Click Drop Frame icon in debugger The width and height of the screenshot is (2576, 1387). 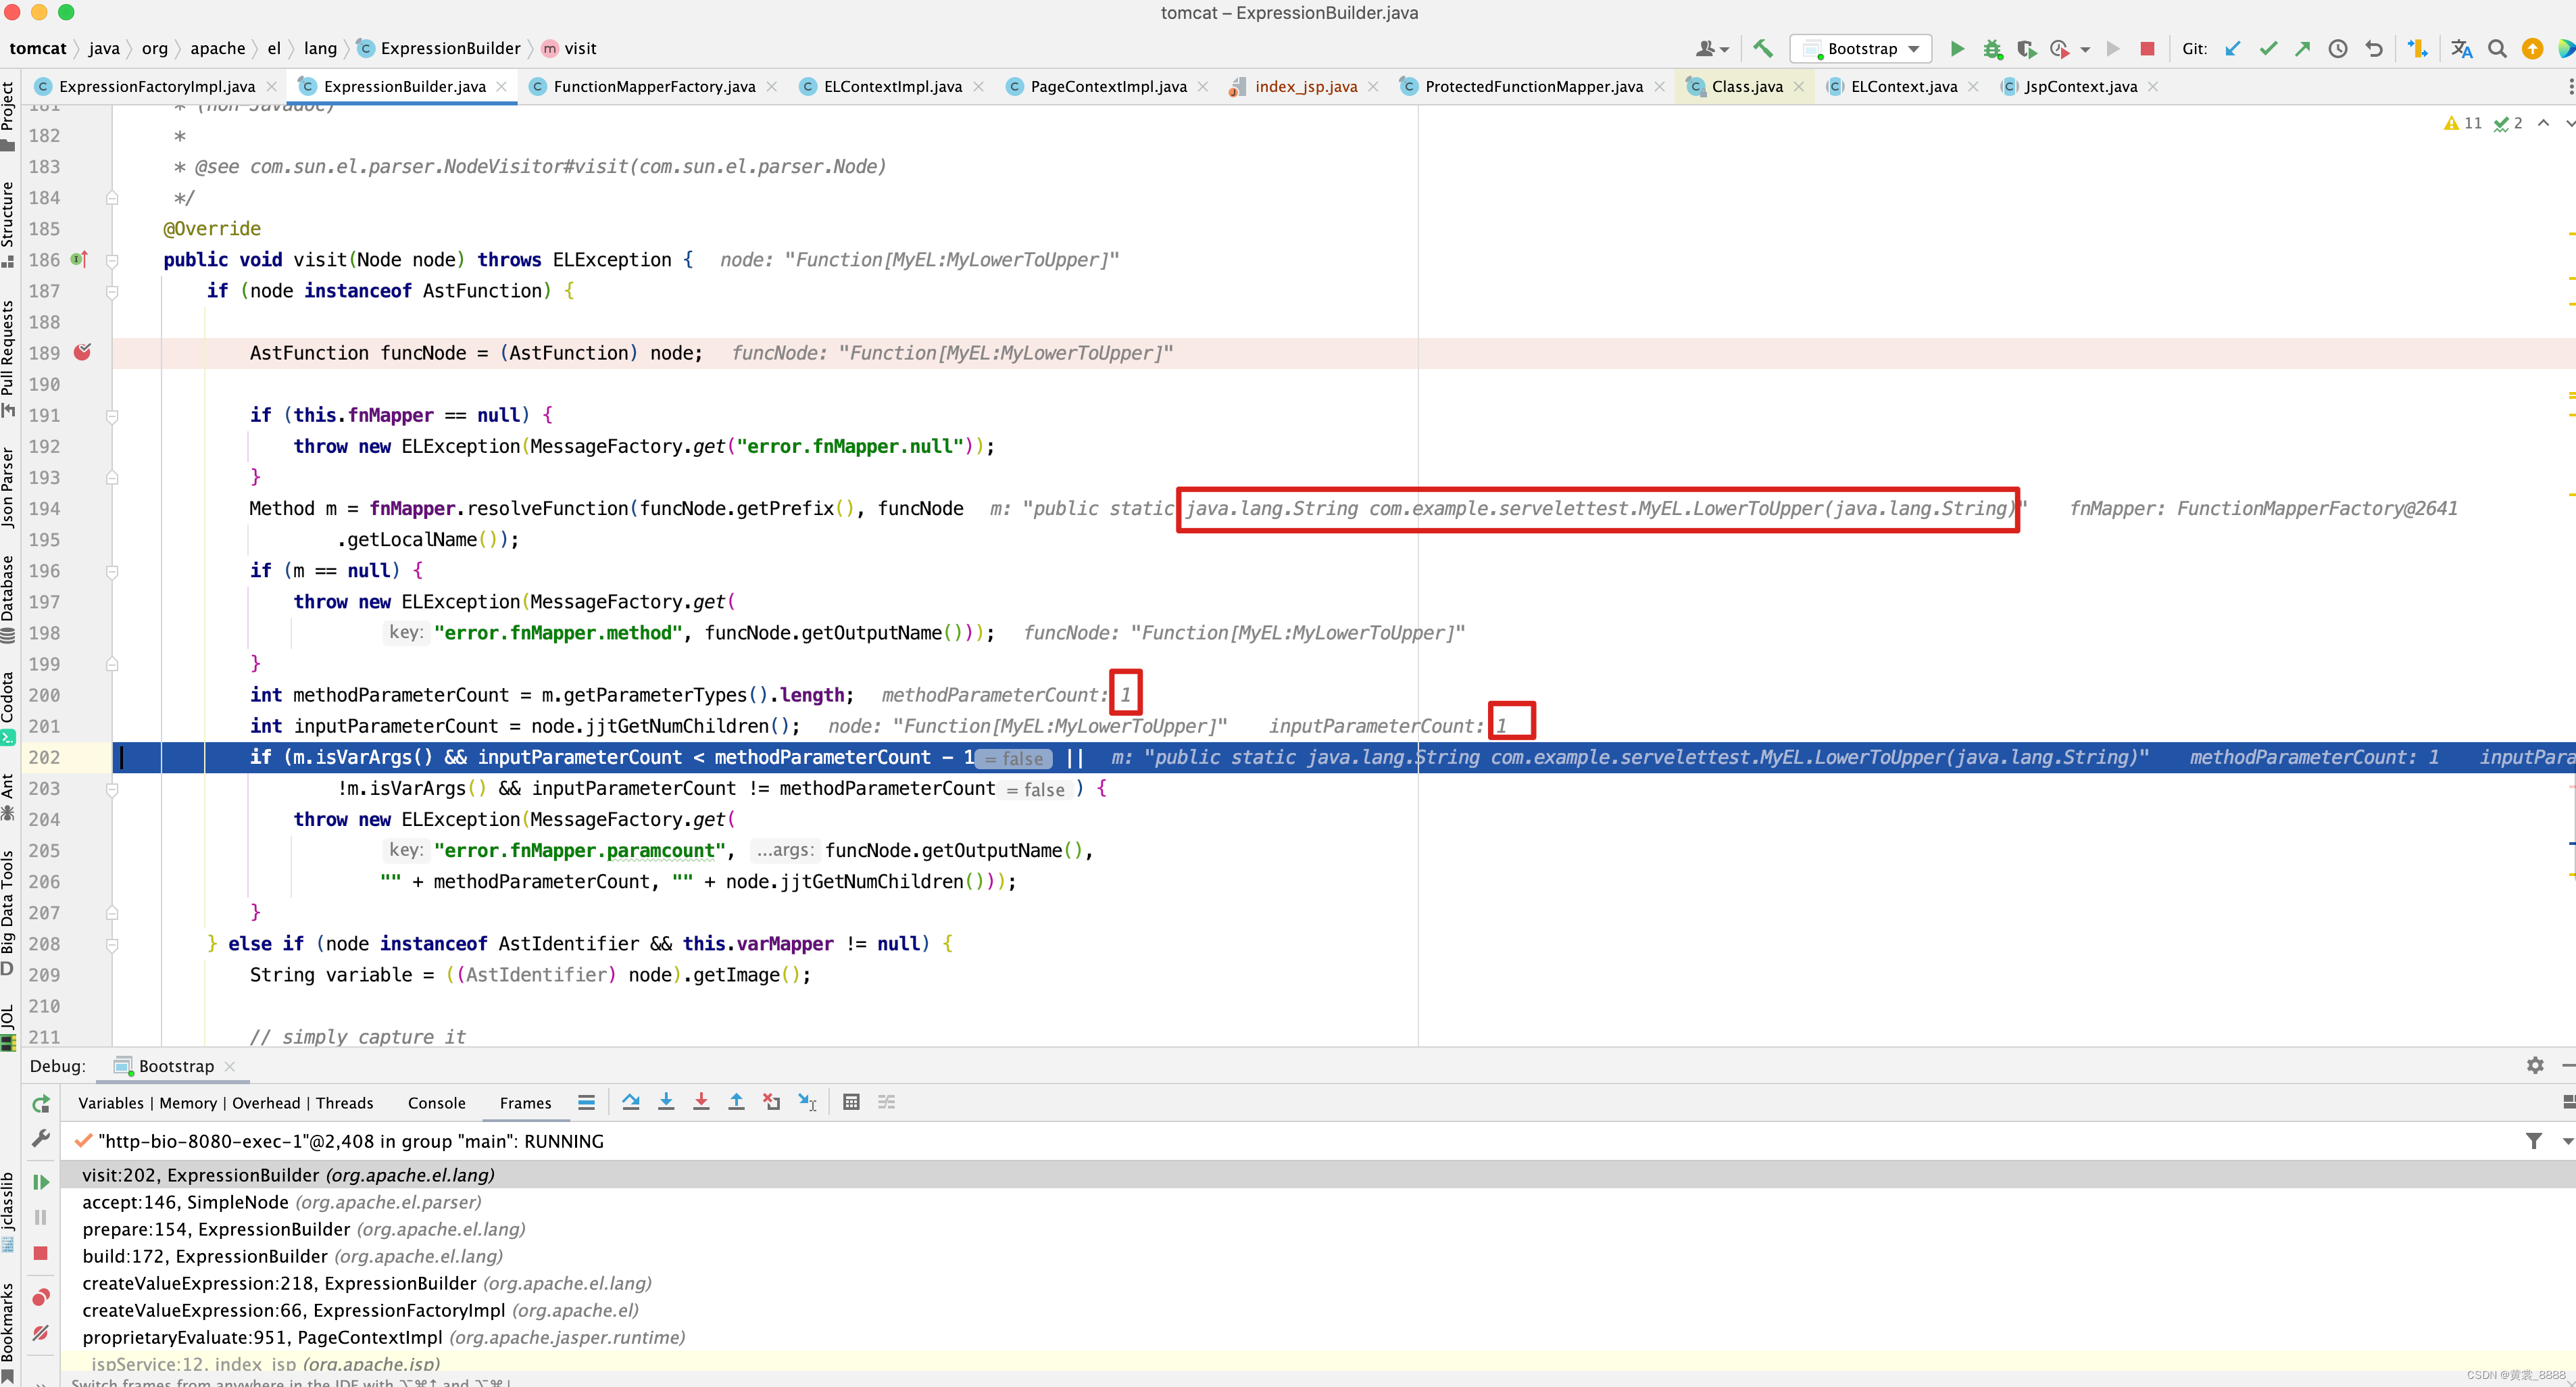(x=771, y=1102)
